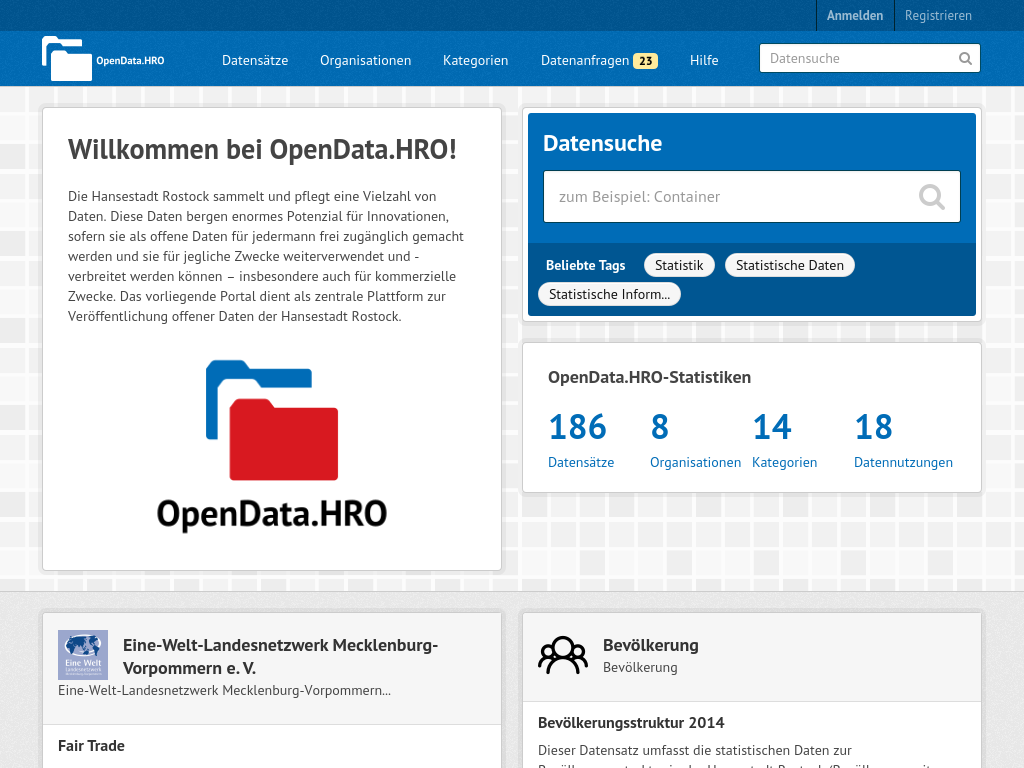Open the 14 Kategorien statistic
1024x768 pixels.
coord(784,440)
